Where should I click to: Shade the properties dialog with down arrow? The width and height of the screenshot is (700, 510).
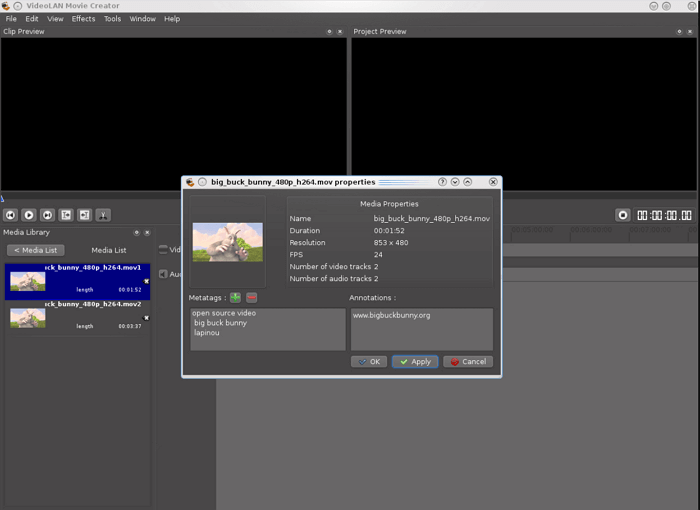tap(455, 182)
